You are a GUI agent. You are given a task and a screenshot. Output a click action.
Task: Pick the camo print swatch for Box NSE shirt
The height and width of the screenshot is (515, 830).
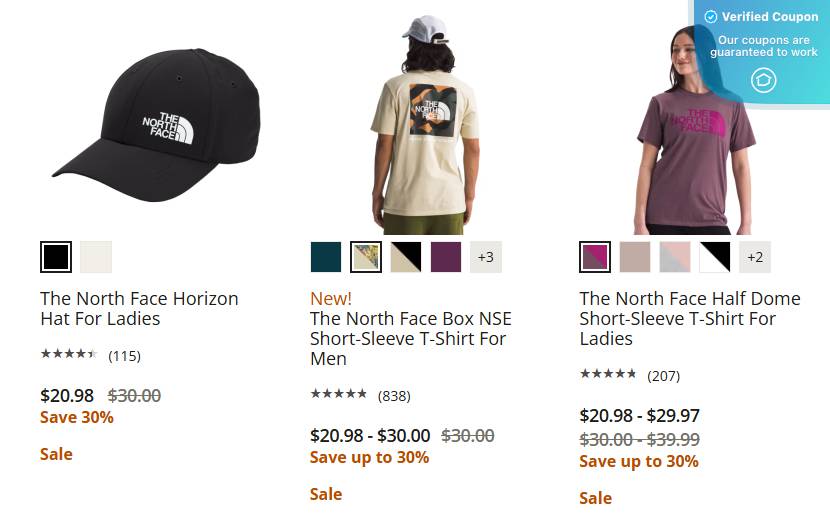366,257
